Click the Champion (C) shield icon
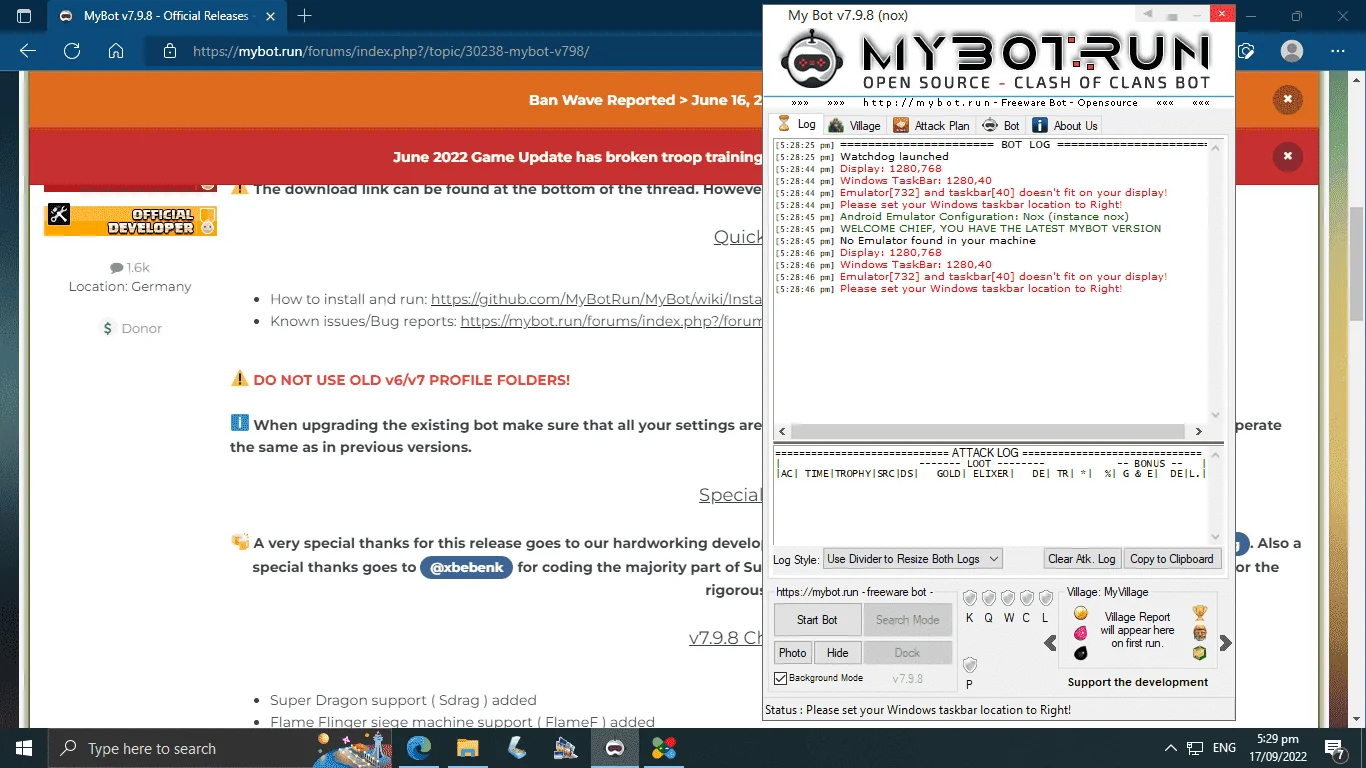Viewport: 1366px width, 768px height. (1027, 598)
